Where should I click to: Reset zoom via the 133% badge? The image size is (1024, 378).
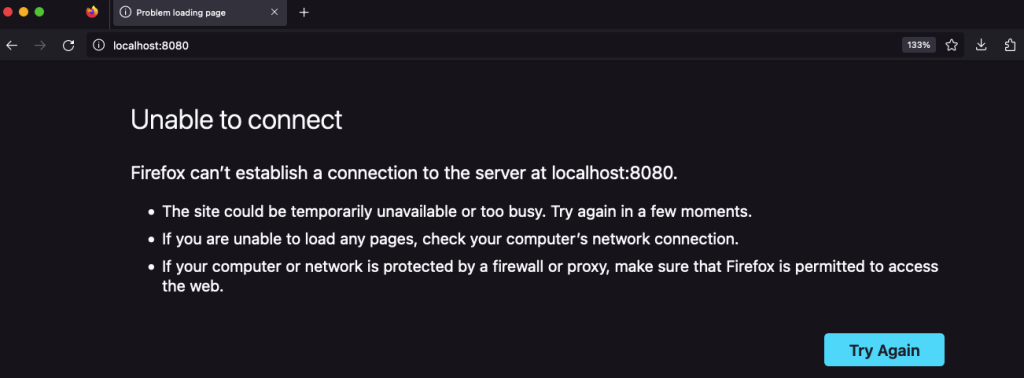tap(919, 45)
